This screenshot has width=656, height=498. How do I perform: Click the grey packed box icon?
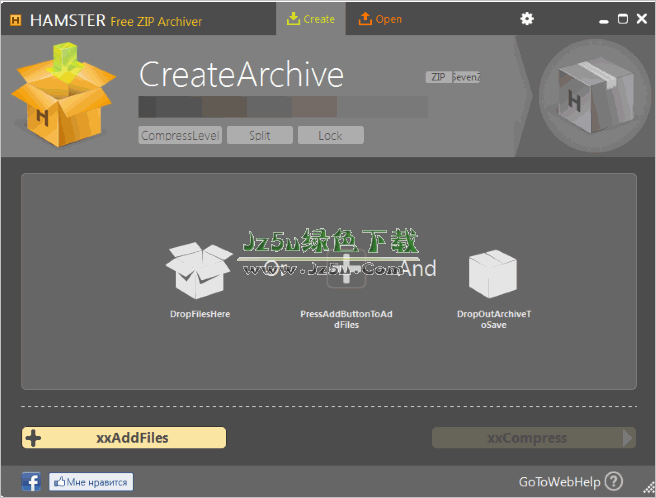coord(594,96)
